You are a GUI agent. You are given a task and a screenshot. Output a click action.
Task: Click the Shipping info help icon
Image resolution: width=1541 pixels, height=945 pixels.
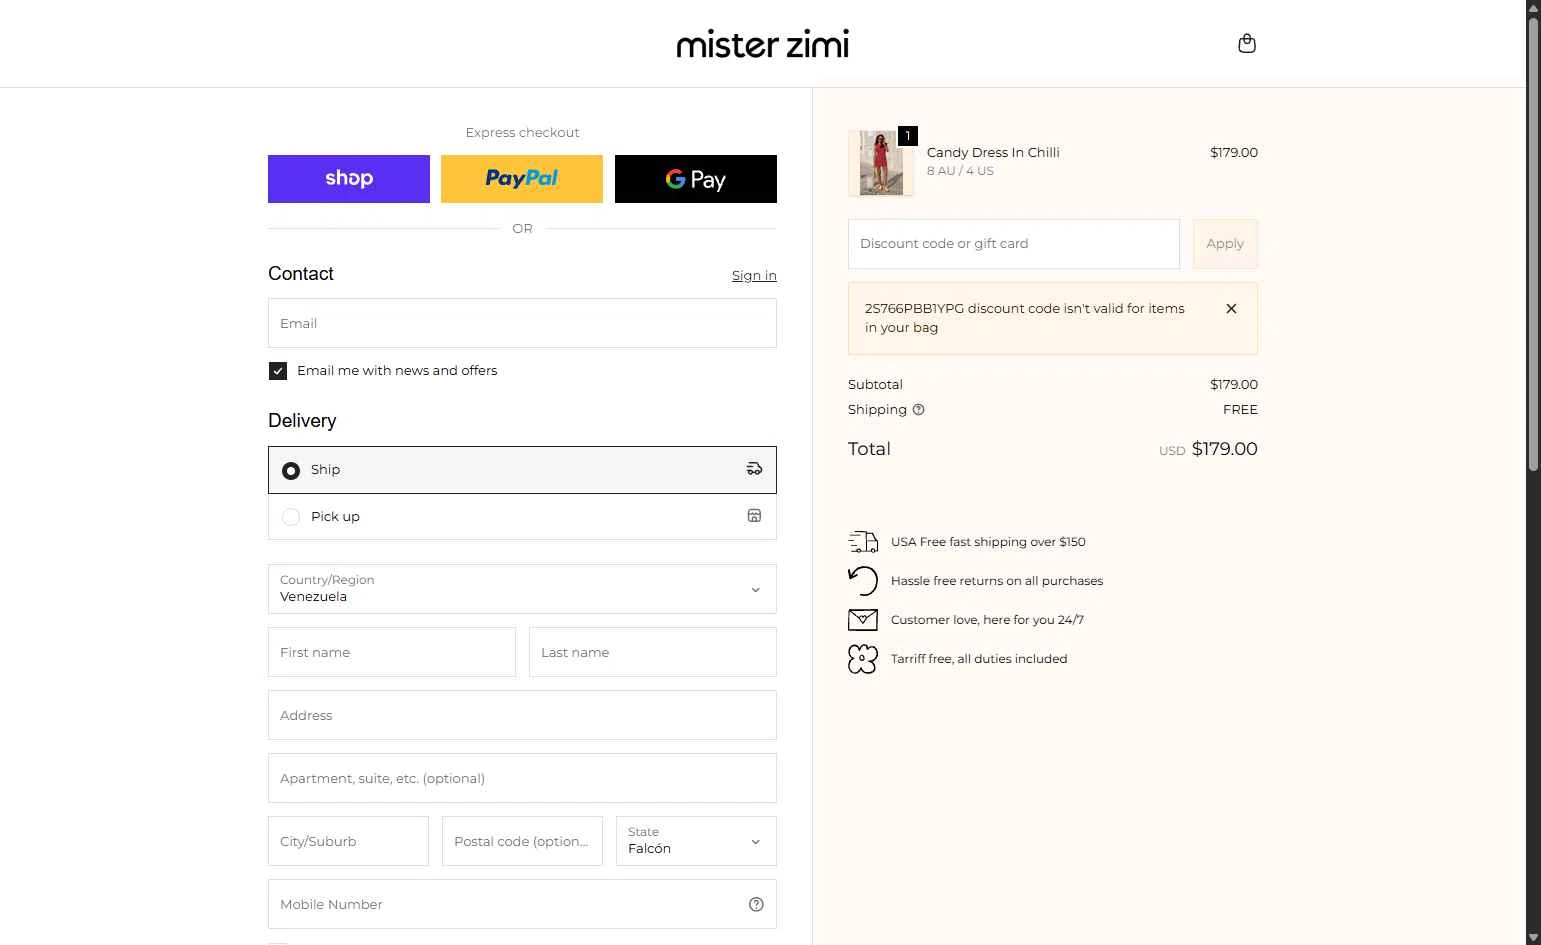click(x=919, y=410)
